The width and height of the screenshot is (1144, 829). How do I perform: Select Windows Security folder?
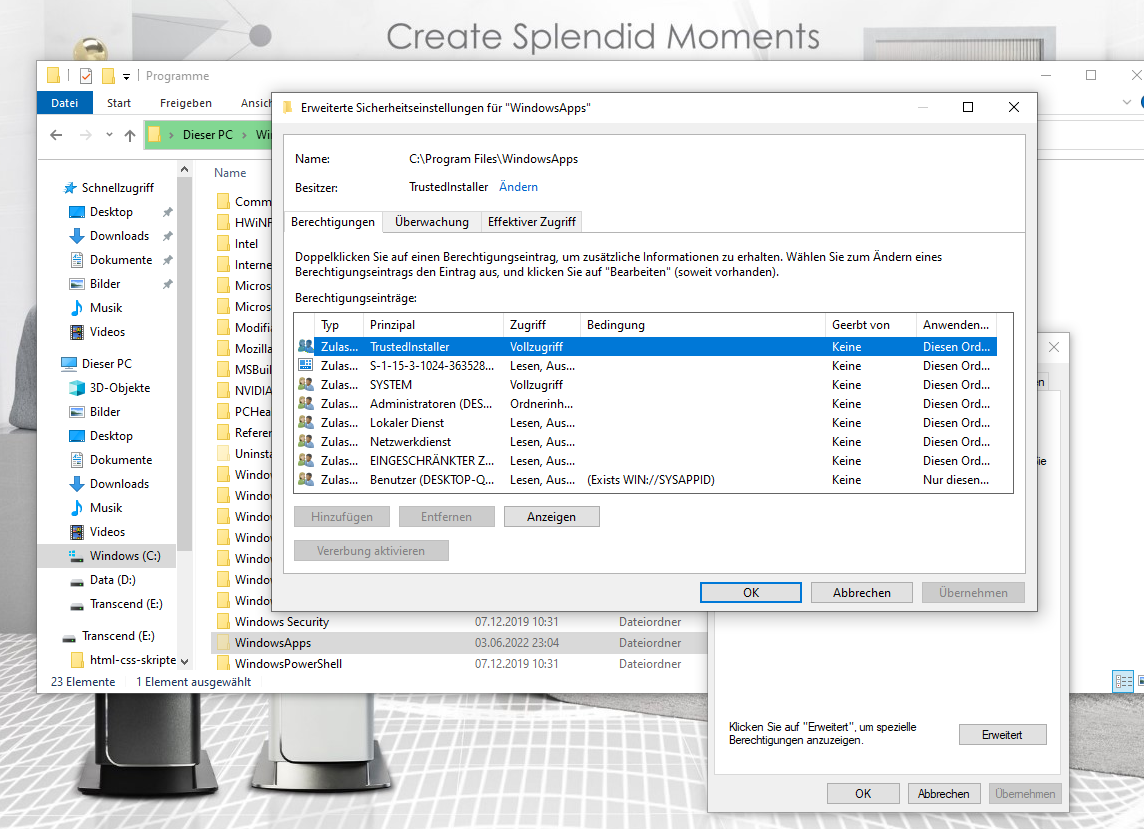282,622
